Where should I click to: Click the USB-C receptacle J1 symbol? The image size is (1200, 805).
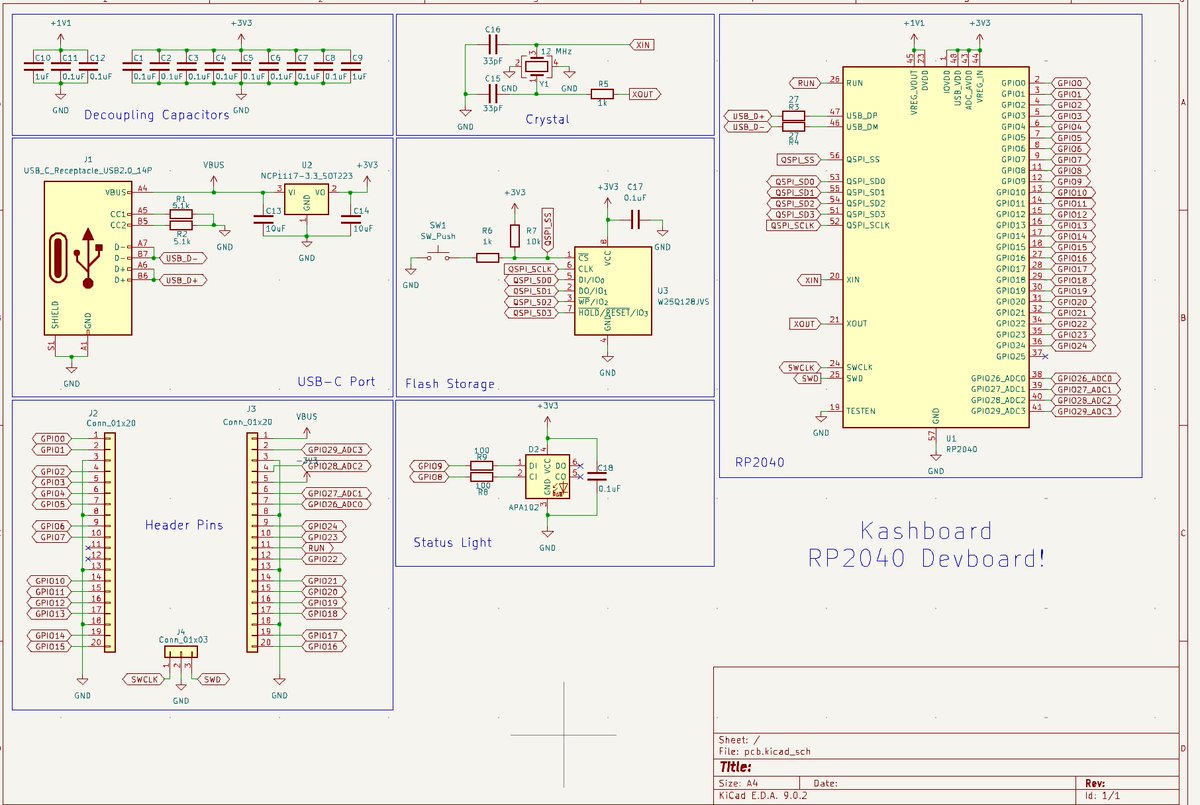[88, 257]
